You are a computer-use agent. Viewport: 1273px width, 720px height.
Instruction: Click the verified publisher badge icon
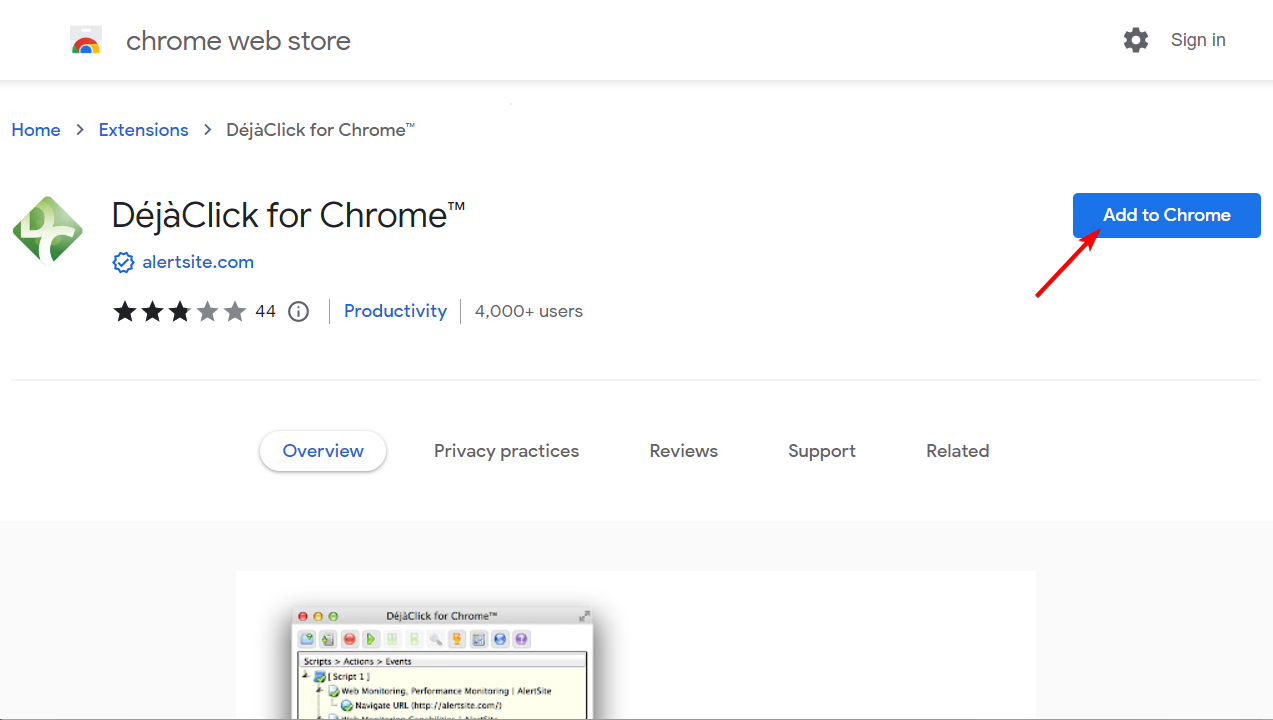point(123,262)
